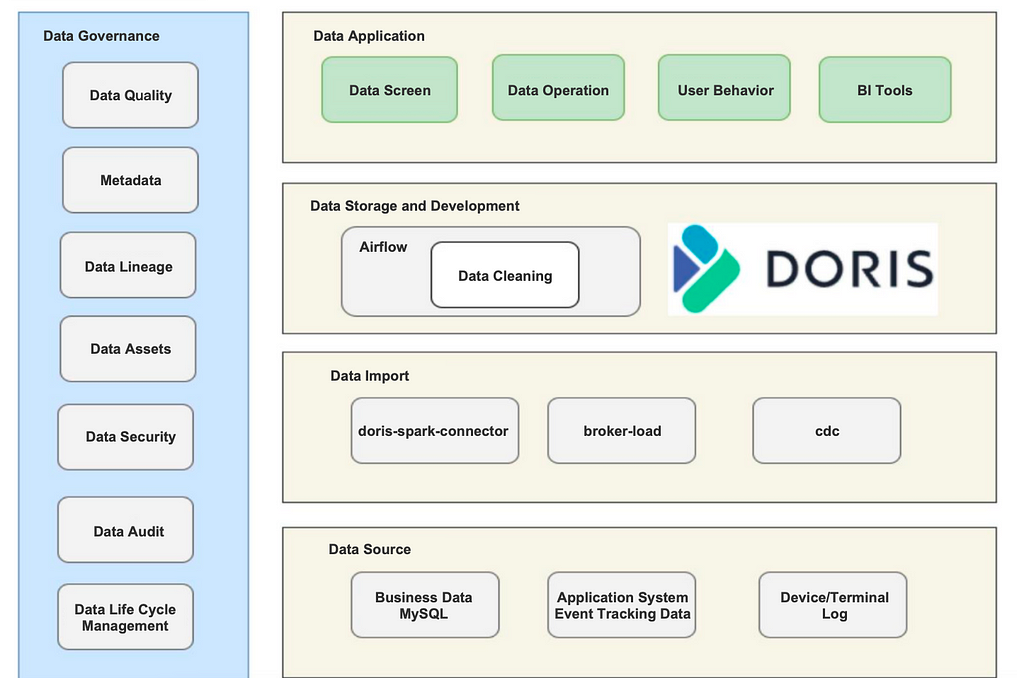Select the Data Quality box
The image size is (1017, 678).
tap(130, 95)
